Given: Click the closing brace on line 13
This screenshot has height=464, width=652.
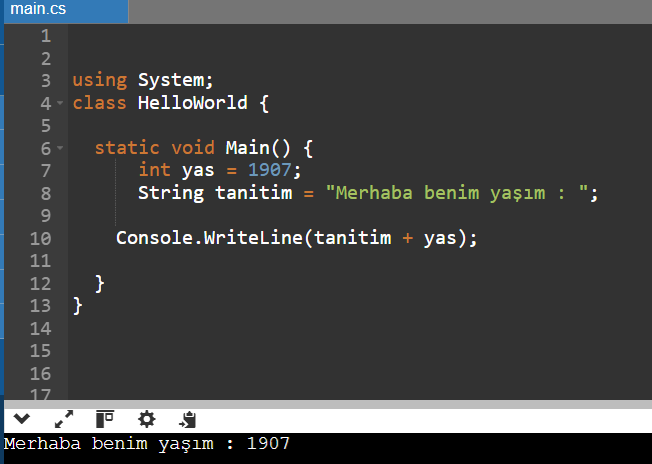Looking at the screenshot, I should [77, 306].
